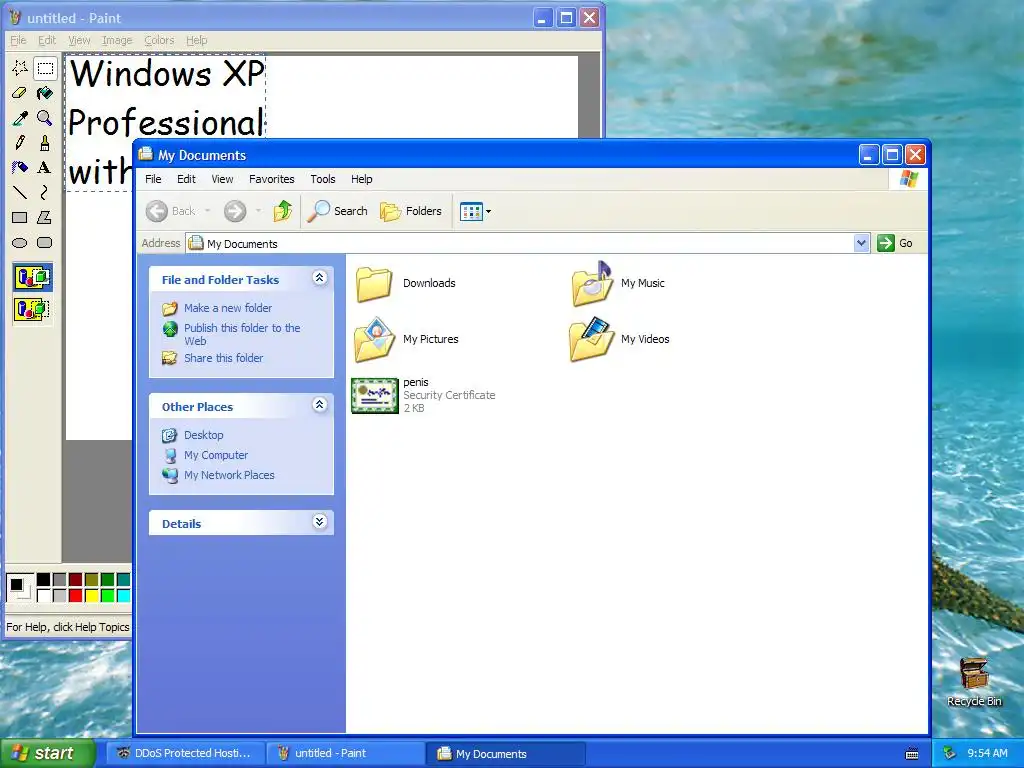Select the Ellipse tool in Paint
Viewport: 1024px width, 768px height.
(20, 243)
